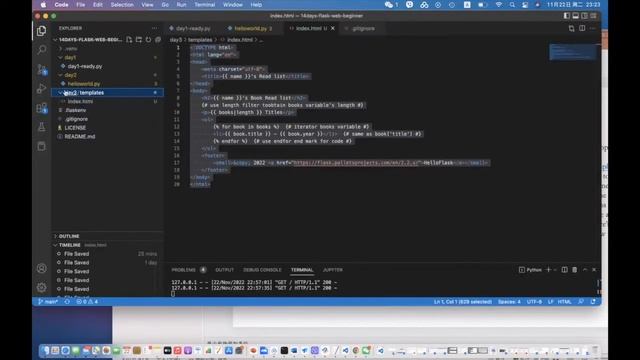Close the index.html editor tab
The height and width of the screenshot is (360, 640).
(x=333, y=28)
